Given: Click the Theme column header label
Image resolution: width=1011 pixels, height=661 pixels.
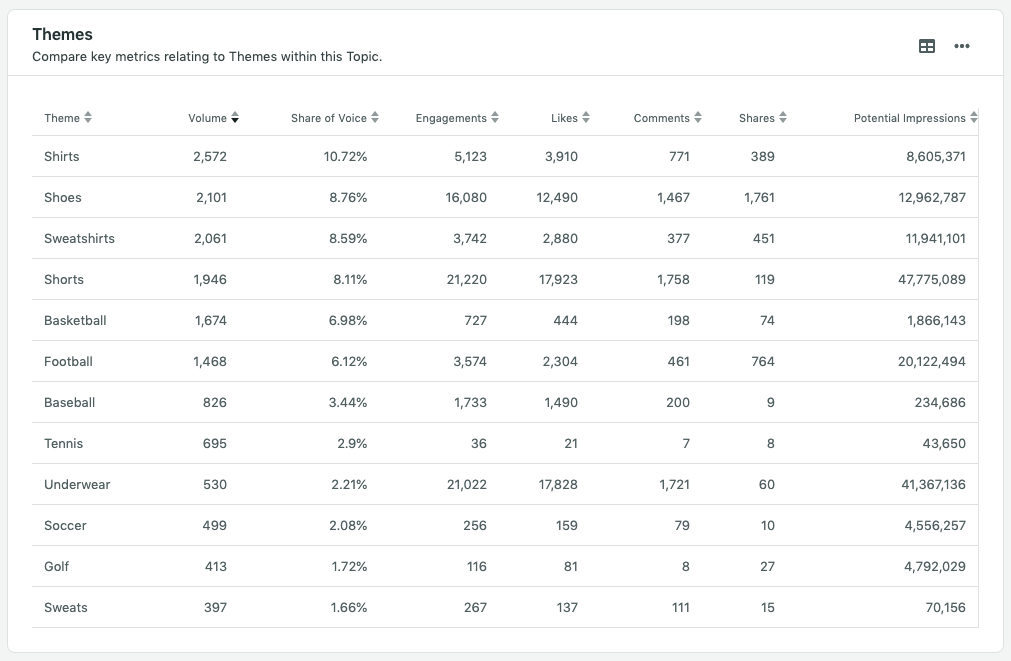Looking at the screenshot, I should tap(62, 118).
